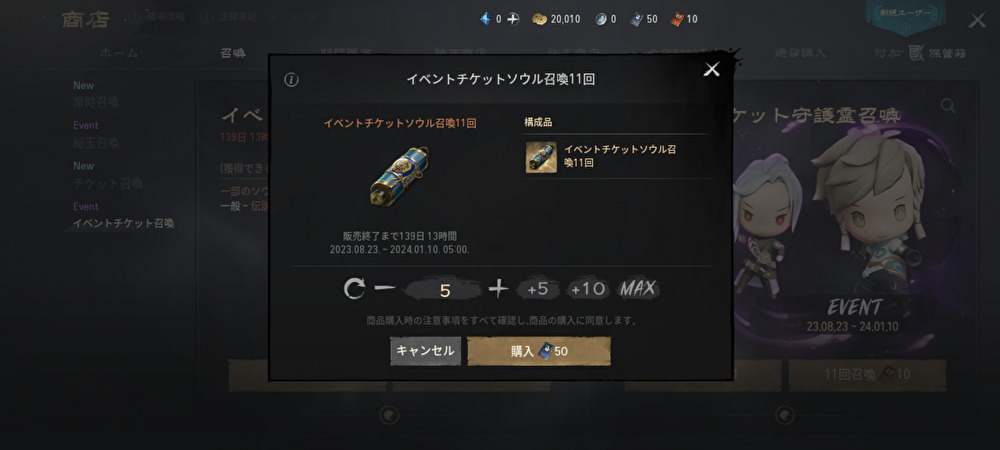This screenshot has height=450, width=1000.
Task: Click the info icon in the dialog header
Action: 291,80
